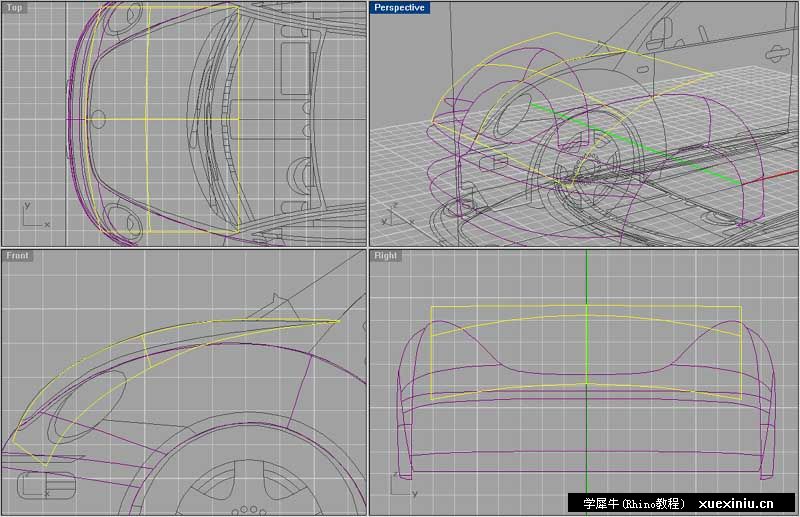Viewport: 800px width, 517px height.
Task: Activate the Top viewport title label
Action: 14,8
